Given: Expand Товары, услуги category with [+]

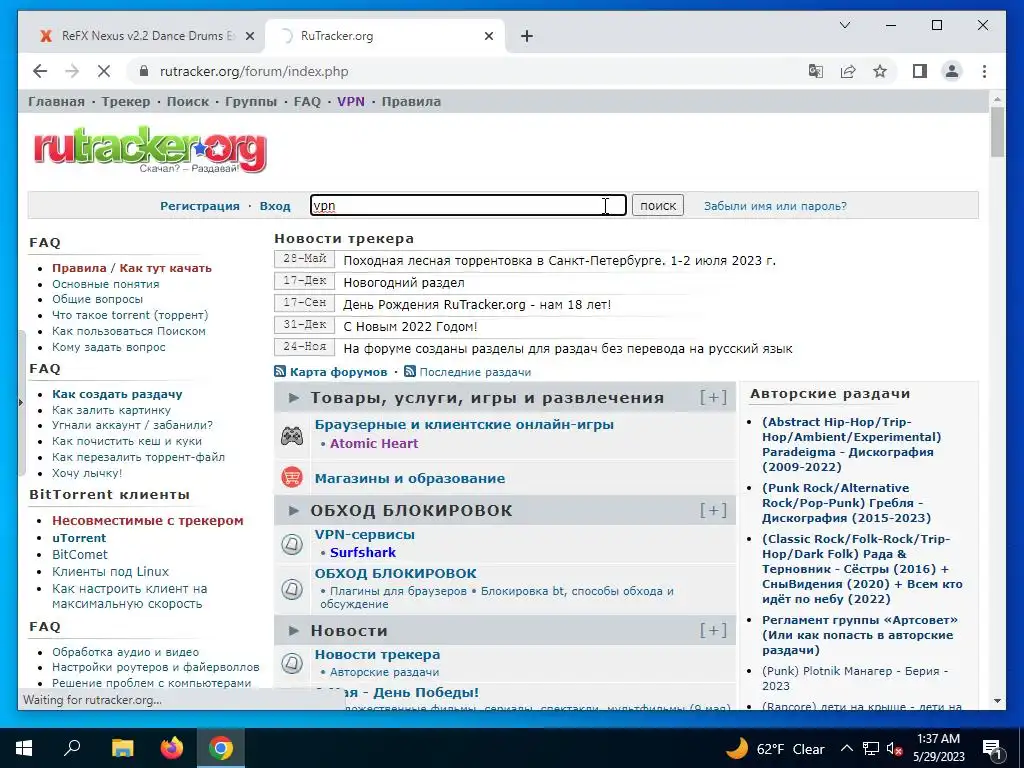Looking at the screenshot, I should 713,398.
